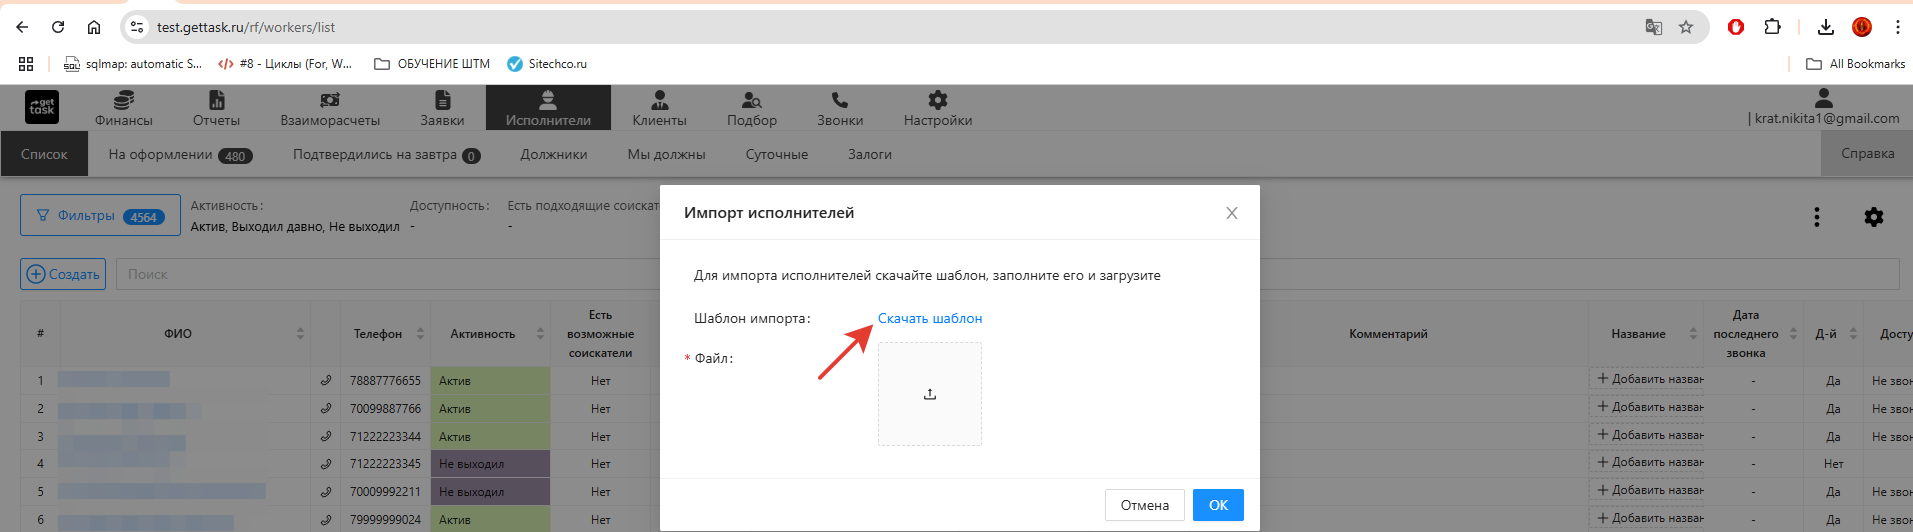
Task: Switch to На оформлении tab
Action: [179, 155]
